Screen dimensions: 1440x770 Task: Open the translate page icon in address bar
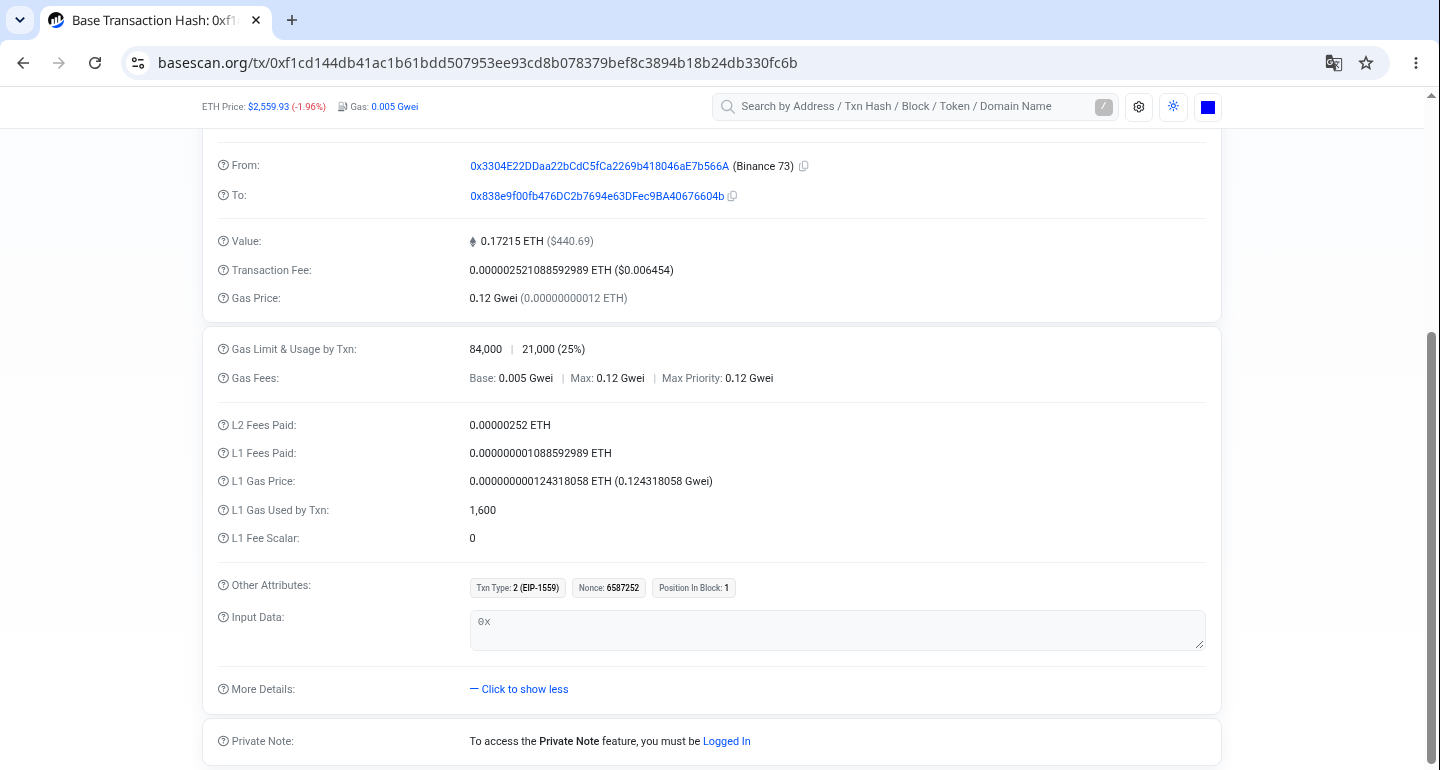coord(1333,63)
